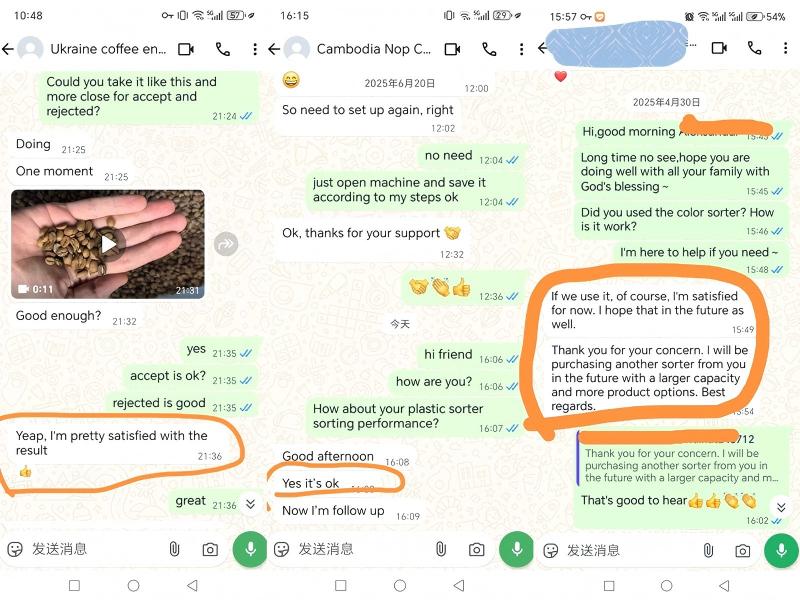Open Cambodia Nop contact profile name
The height and width of the screenshot is (600, 800).
tap(373, 49)
